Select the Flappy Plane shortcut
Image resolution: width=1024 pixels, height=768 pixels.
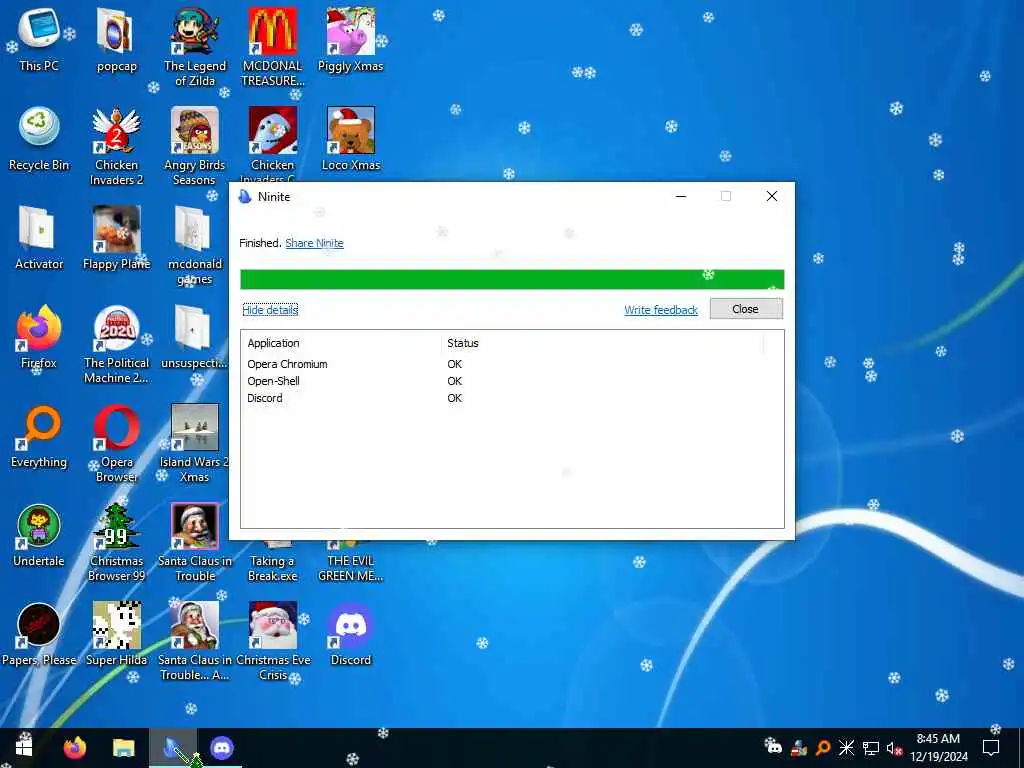tap(116, 238)
